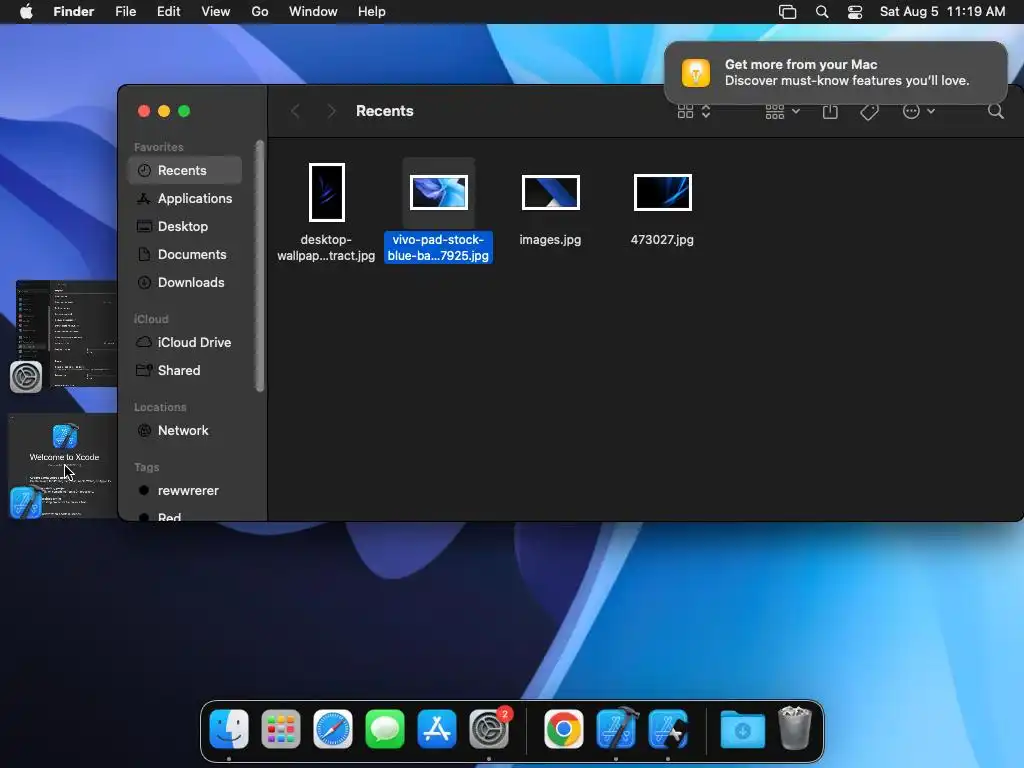1024x768 pixels.
Task: Go forward with the Finder forward arrow
Action: point(331,111)
